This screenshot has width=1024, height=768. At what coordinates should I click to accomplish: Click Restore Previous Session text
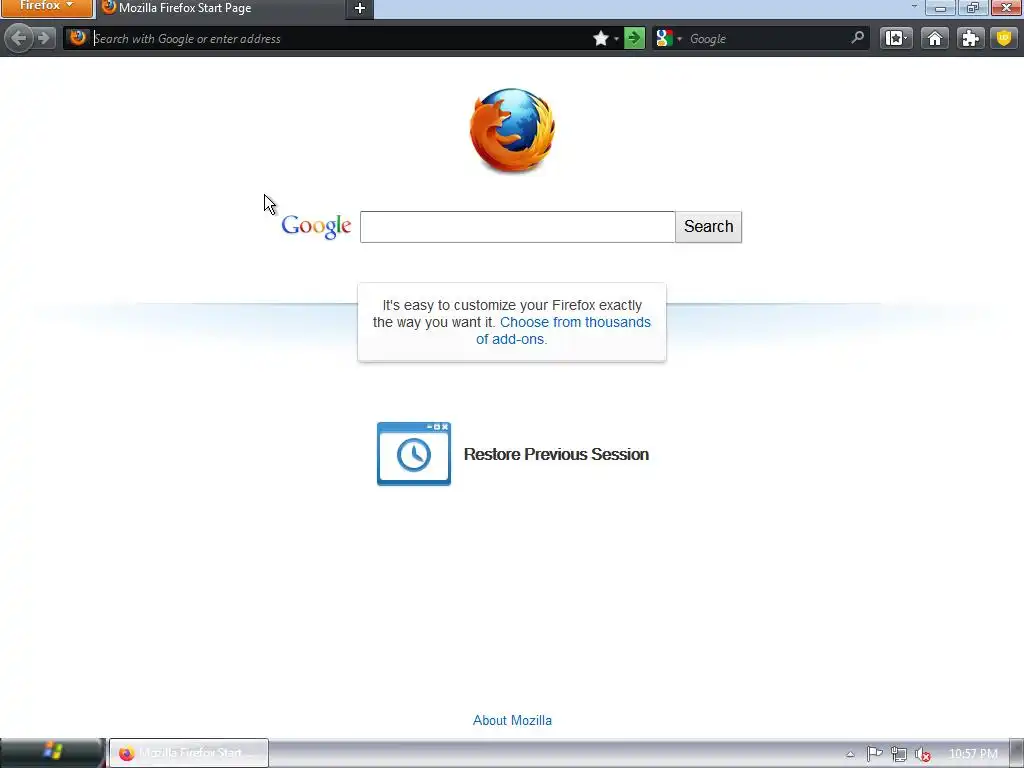click(x=556, y=455)
